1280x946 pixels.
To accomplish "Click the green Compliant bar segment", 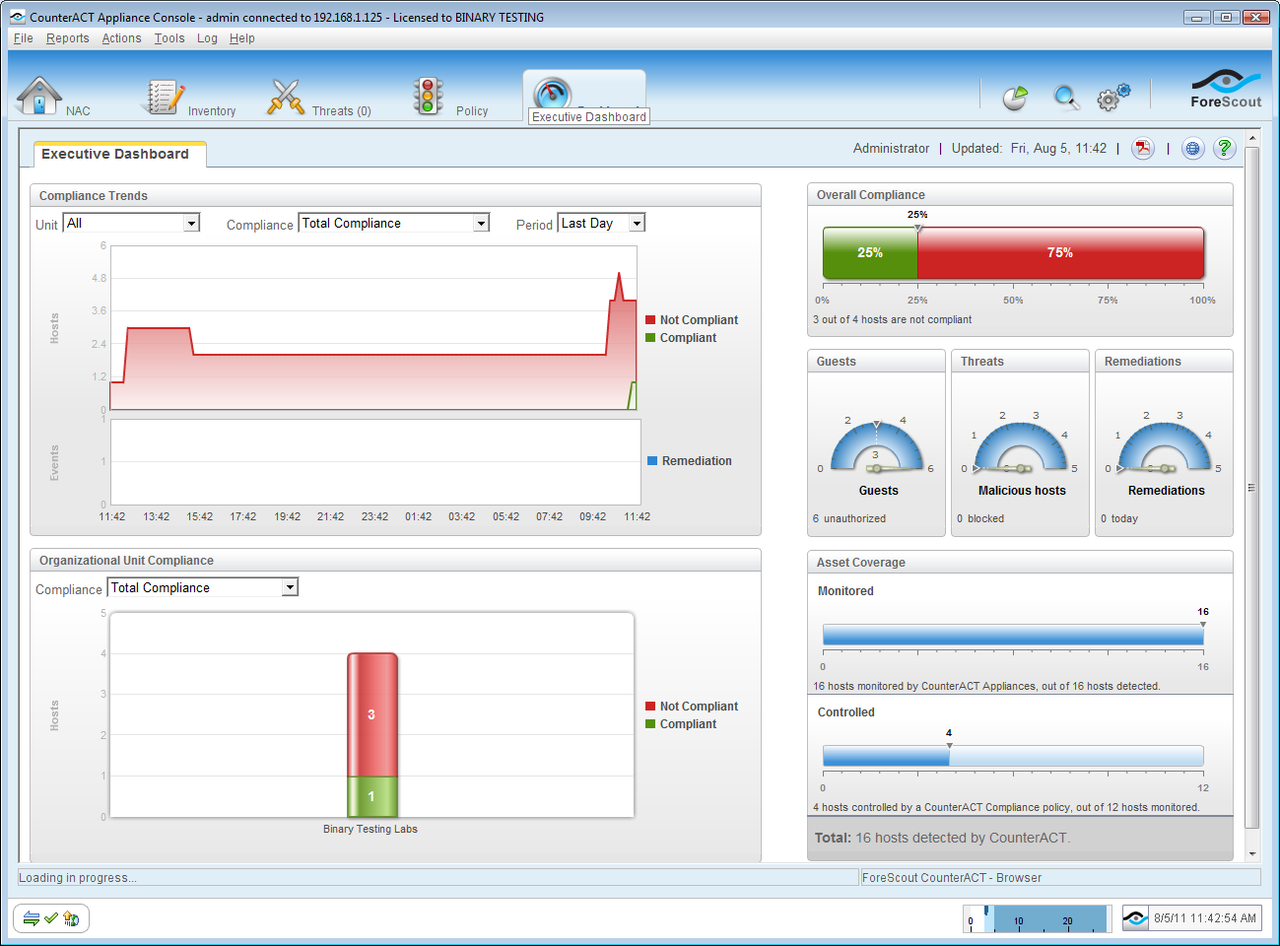I will (372, 796).
